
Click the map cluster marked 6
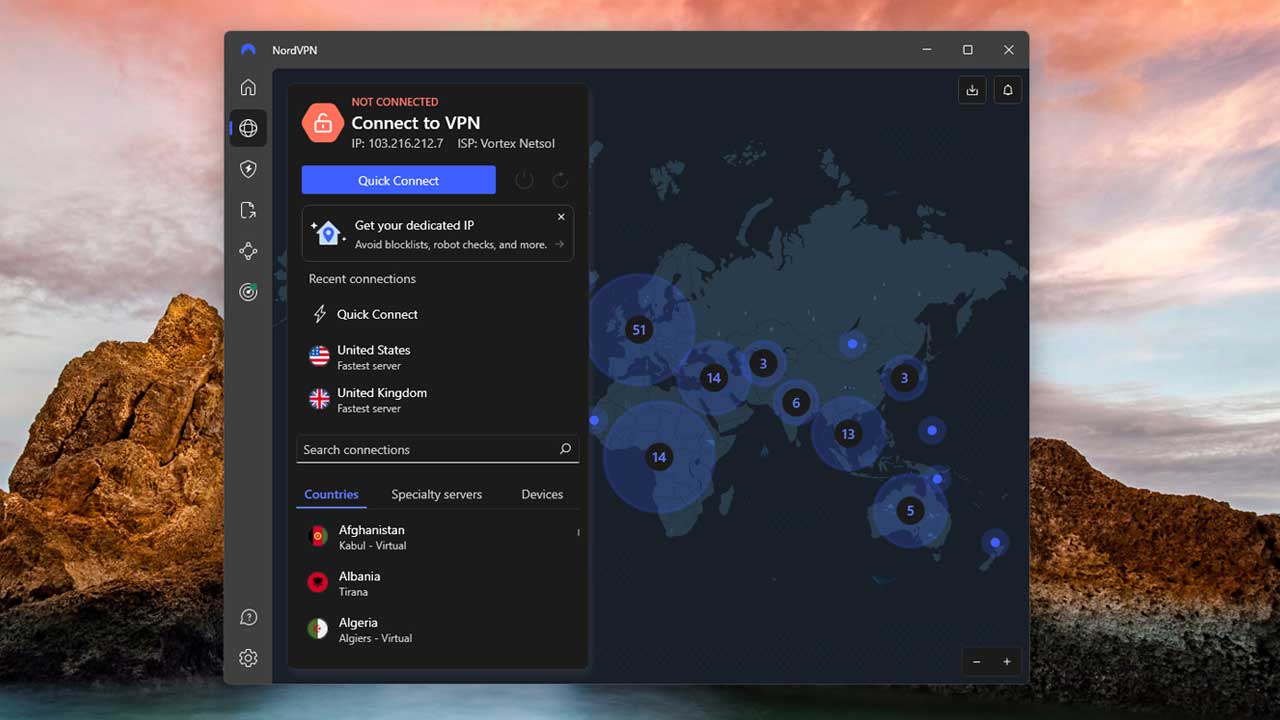[x=796, y=403]
